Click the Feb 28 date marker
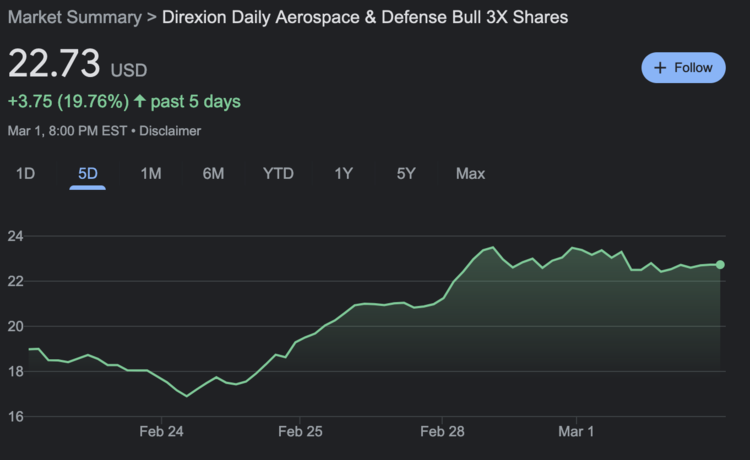 click(x=440, y=432)
